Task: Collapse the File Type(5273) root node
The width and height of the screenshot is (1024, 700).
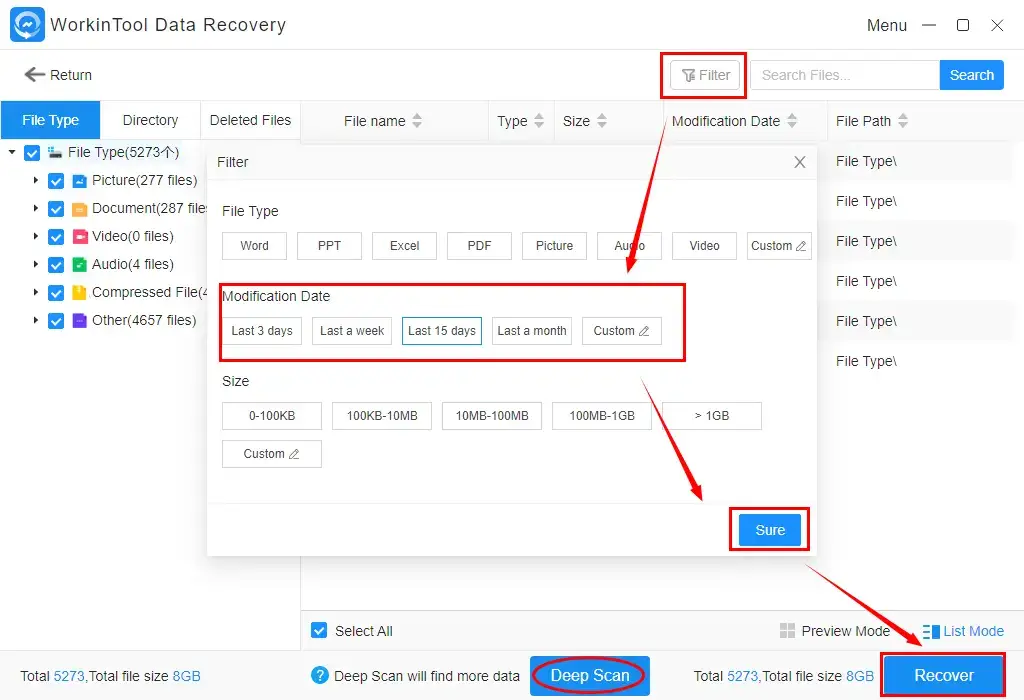Action: point(12,152)
